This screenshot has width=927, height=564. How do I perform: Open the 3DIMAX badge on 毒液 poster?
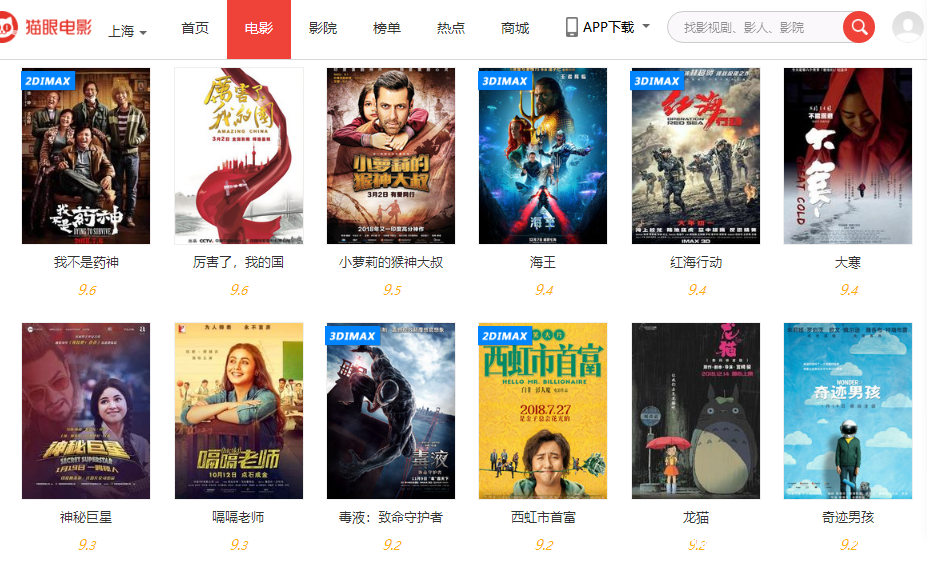(353, 335)
